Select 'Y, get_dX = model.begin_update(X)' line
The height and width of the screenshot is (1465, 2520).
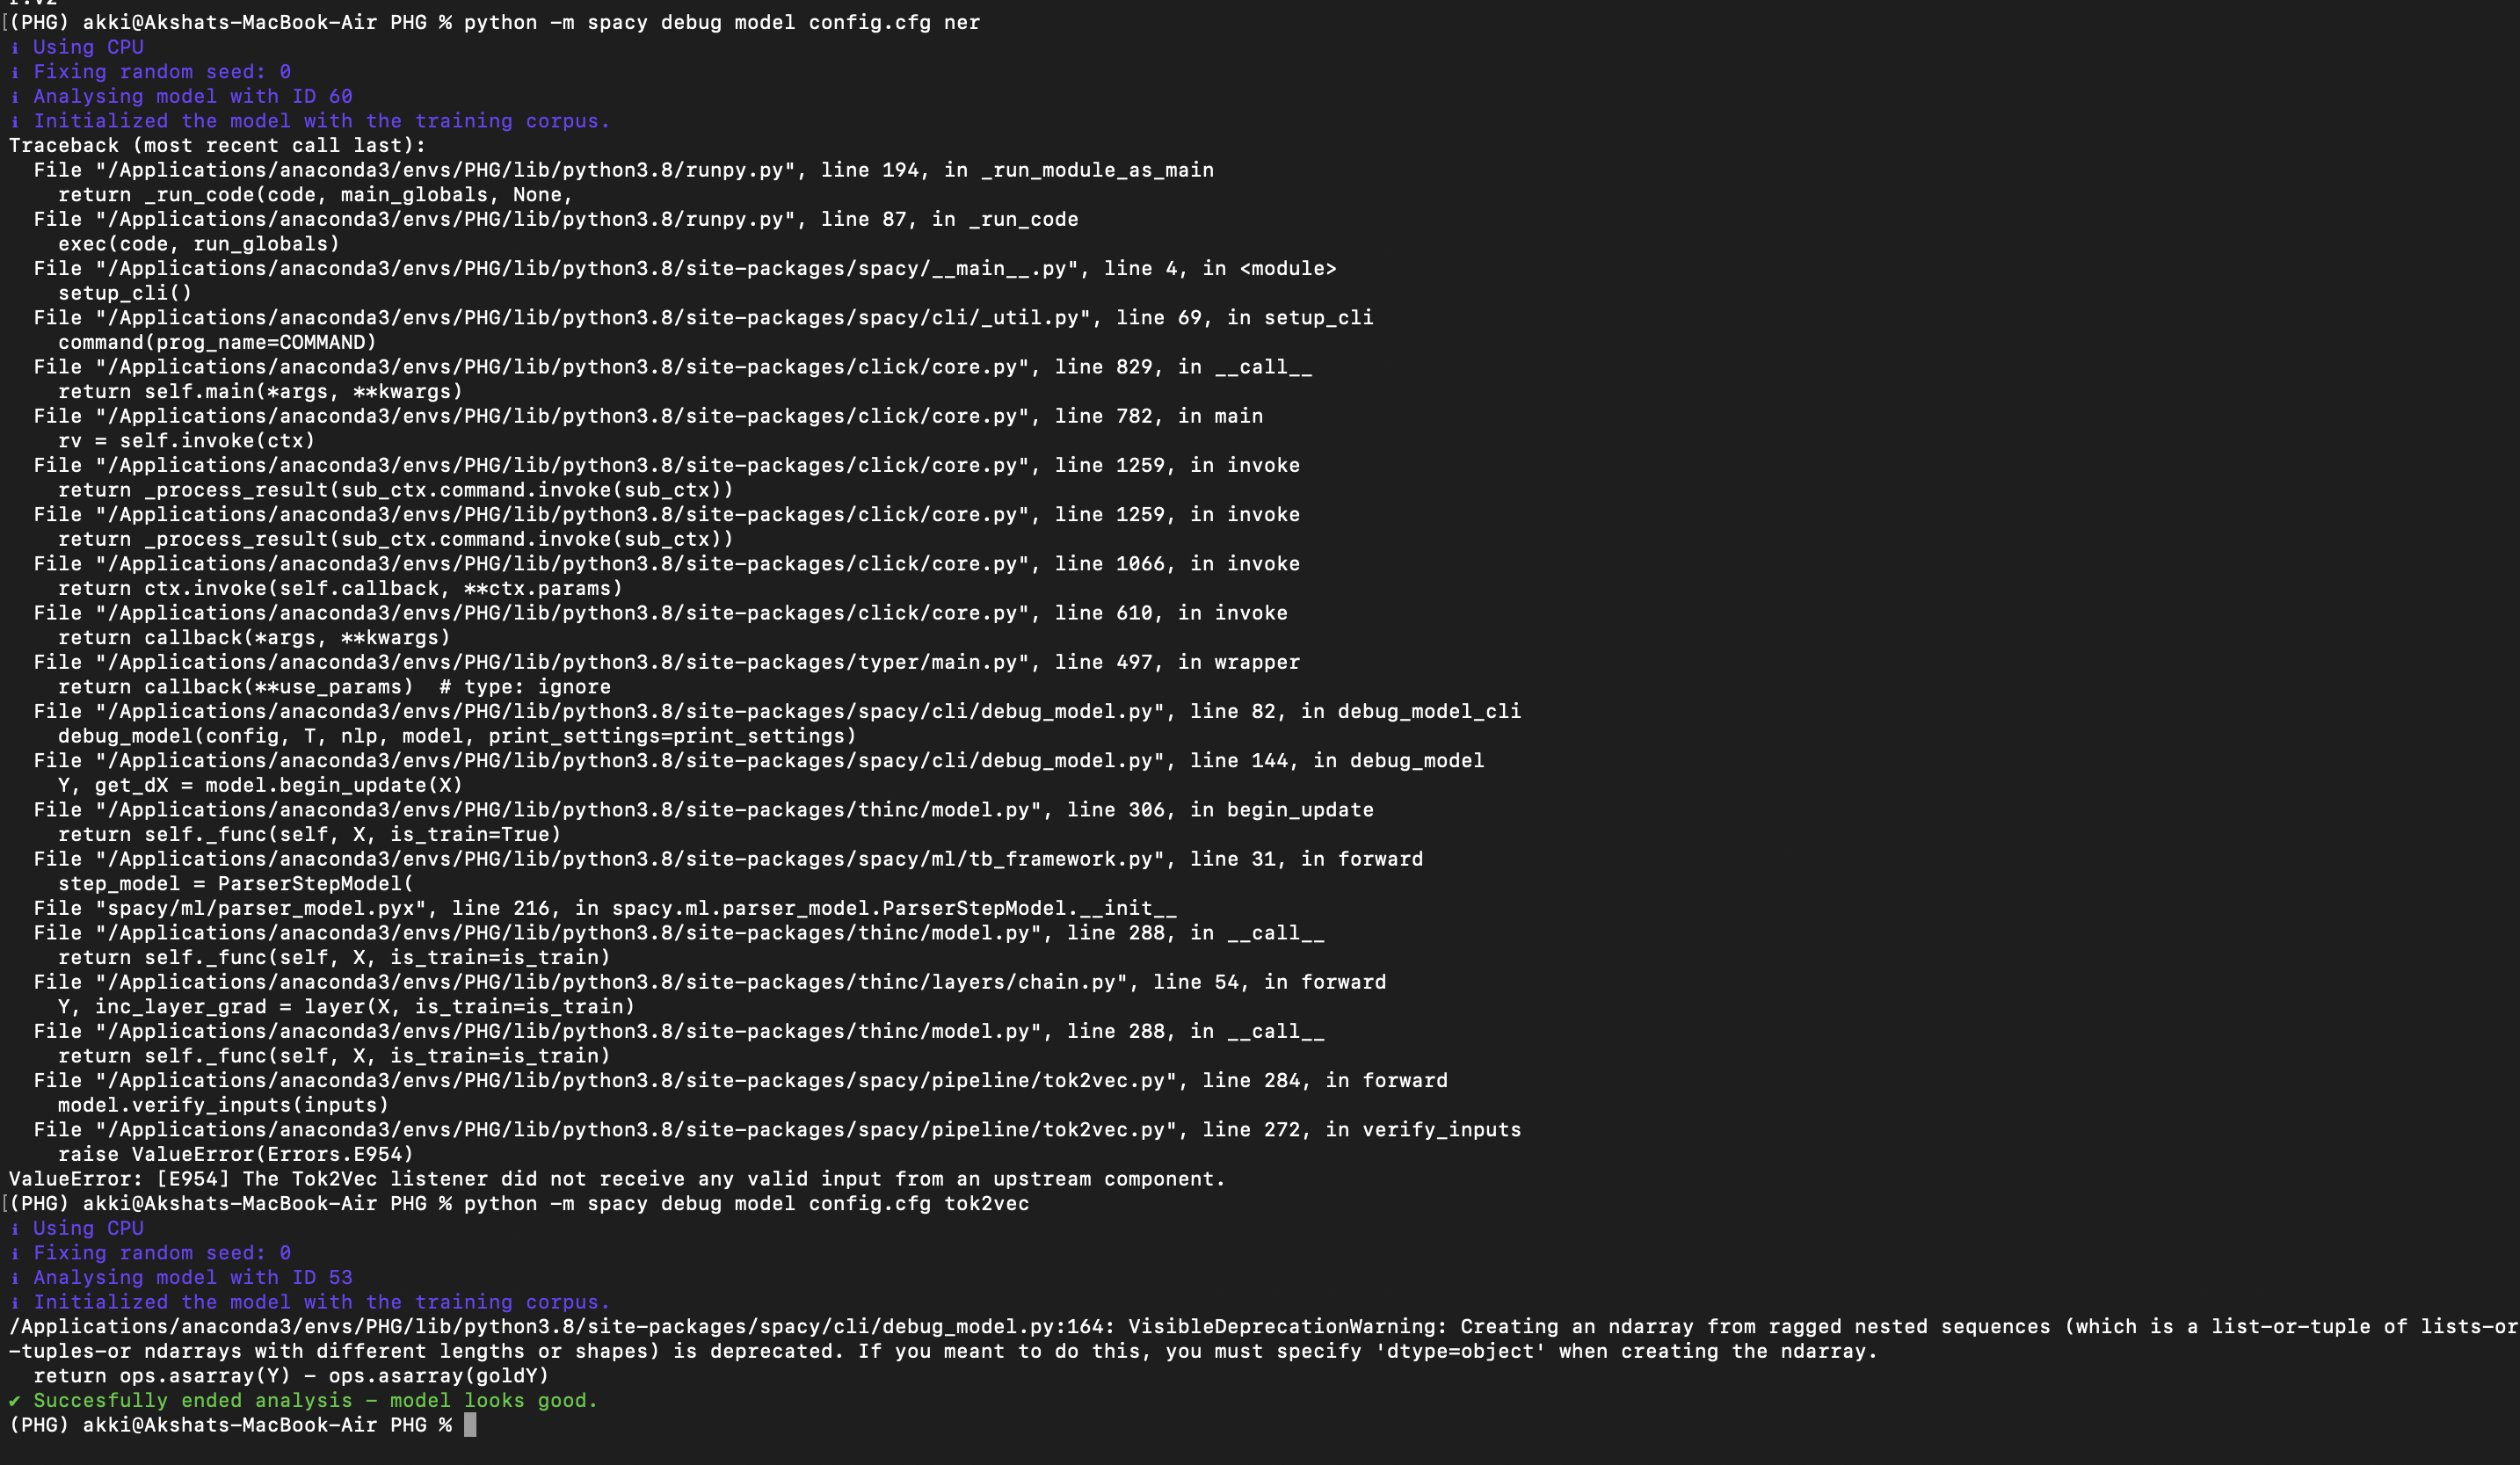pos(260,785)
